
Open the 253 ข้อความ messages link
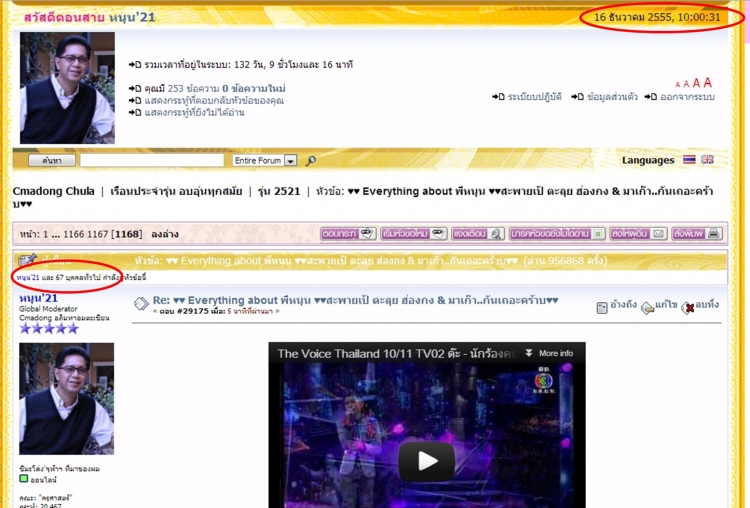point(193,88)
